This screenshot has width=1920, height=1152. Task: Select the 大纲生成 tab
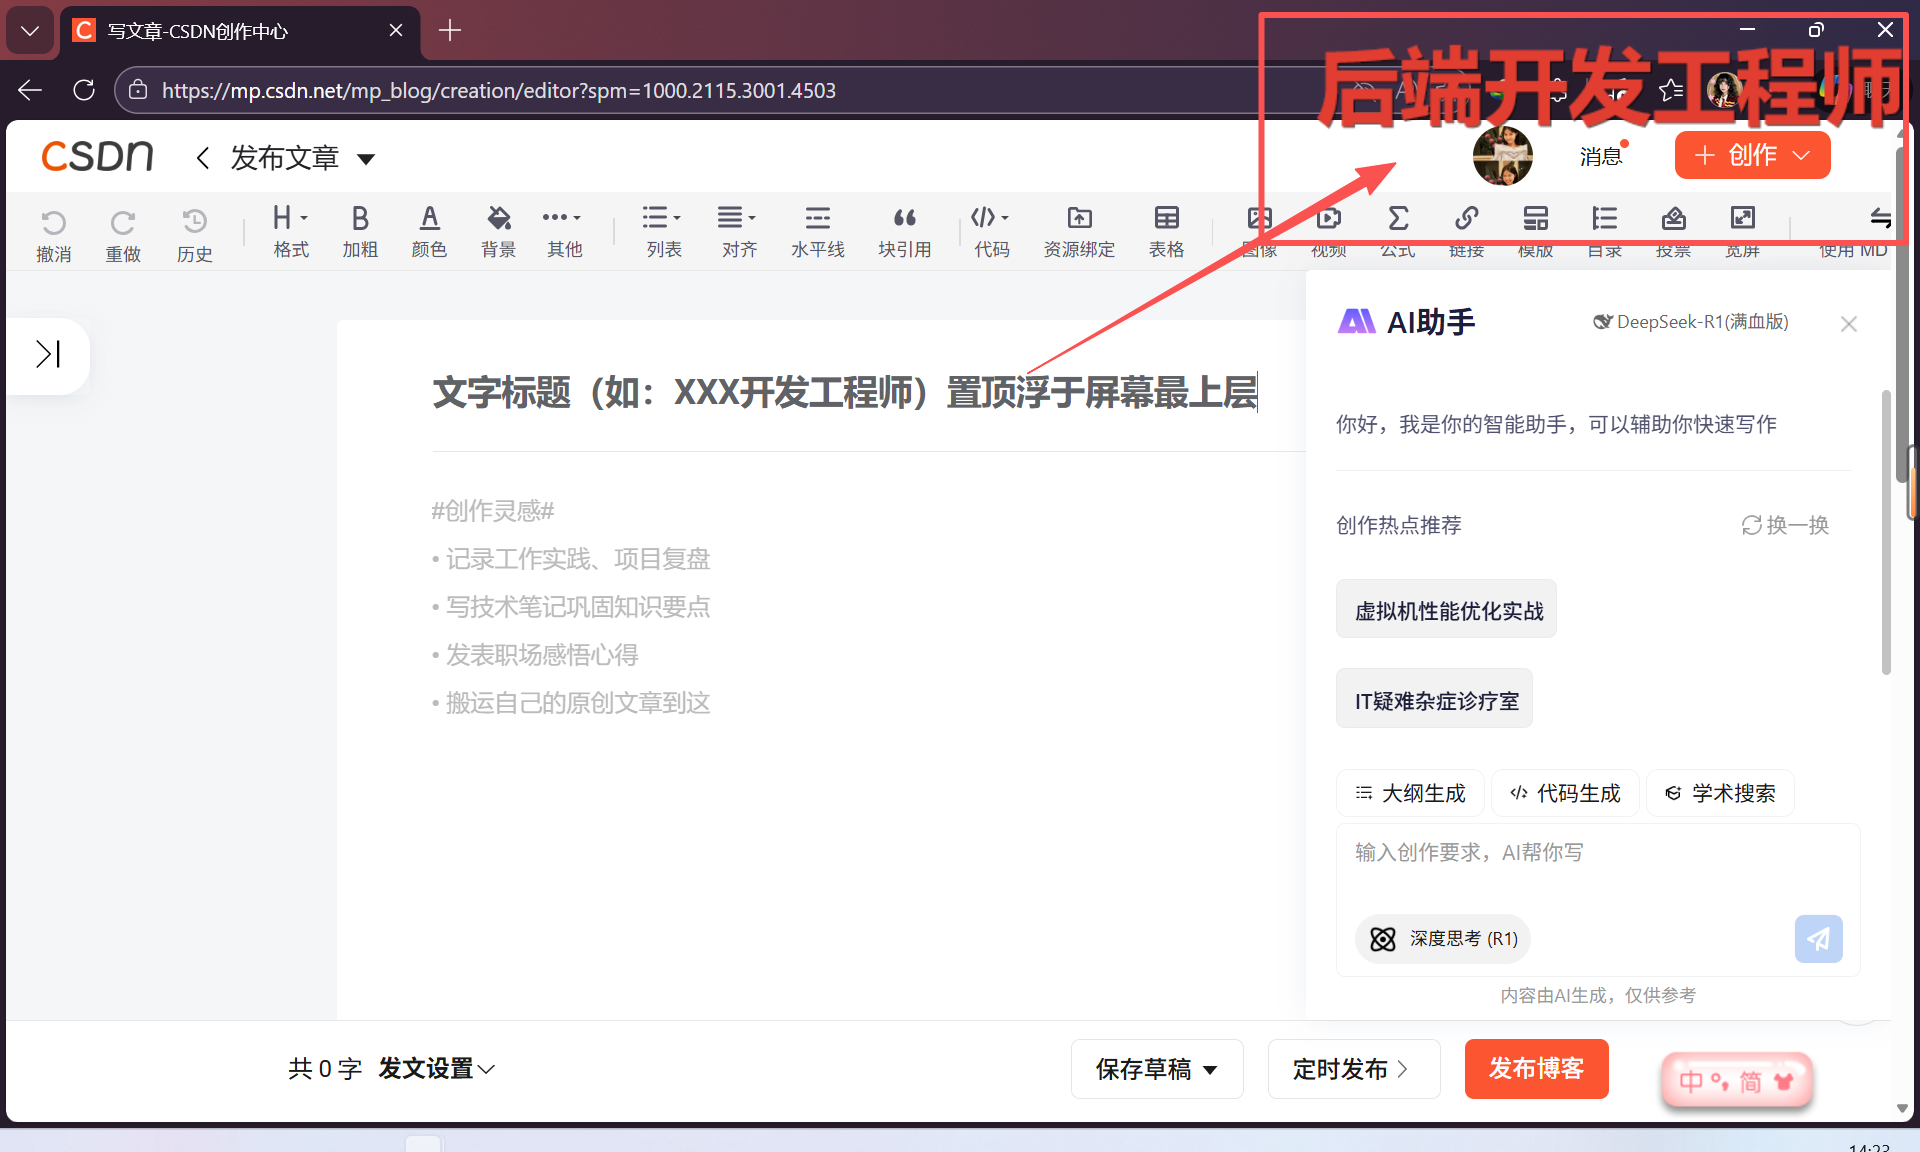[x=1410, y=793]
